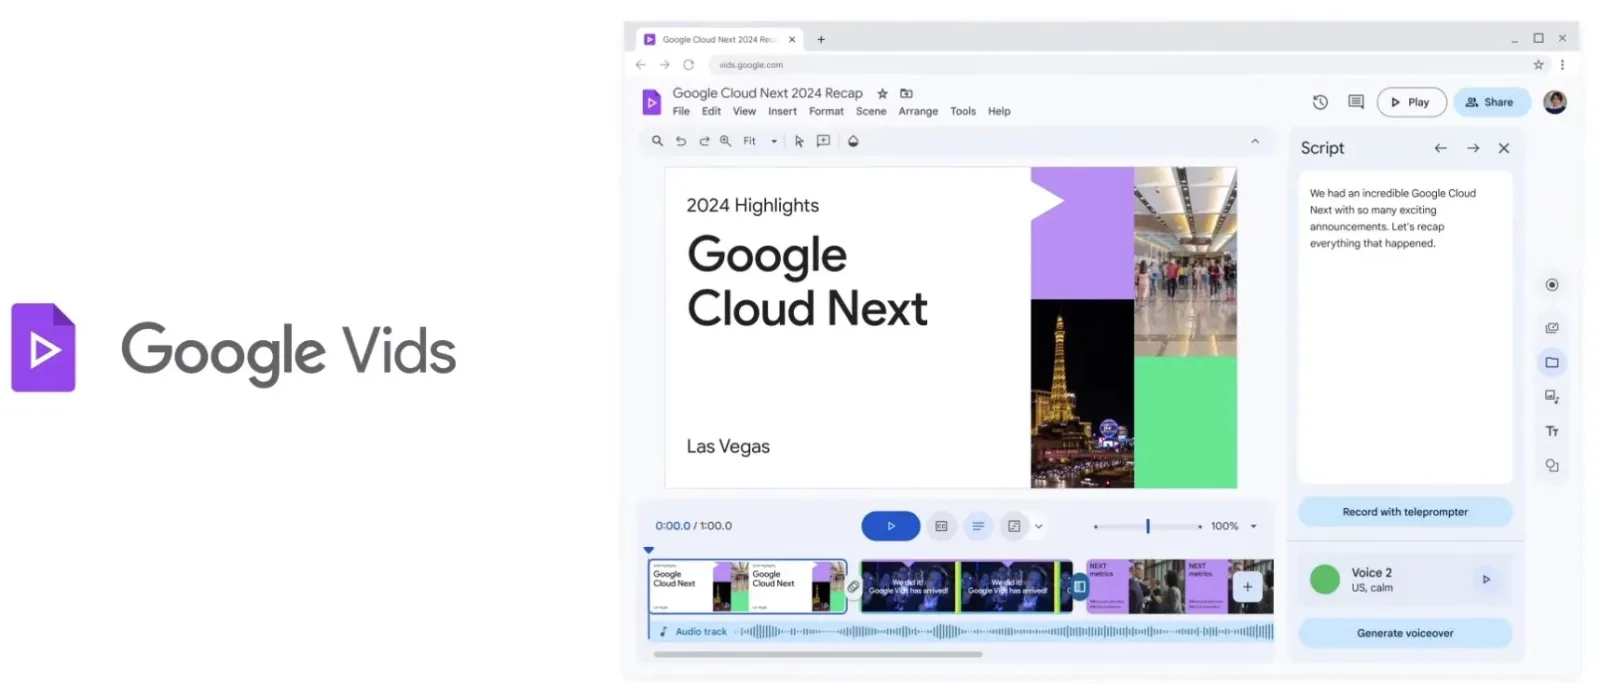Viewport: 1600px width, 684px height.
Task: Expand the timeline view options chevron
Action: pyautogui.click(x=1039, y=526)
